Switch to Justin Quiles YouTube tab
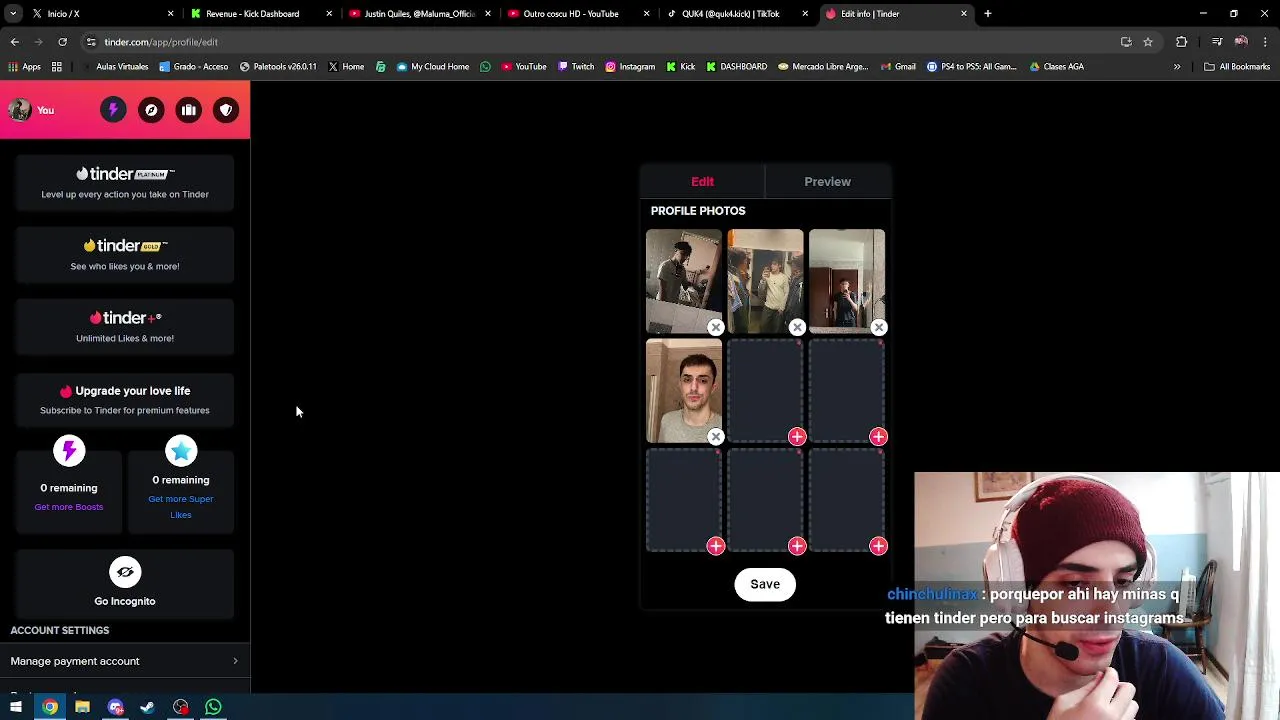This screenshot has width=1280, height=720. tap(418, 14)
